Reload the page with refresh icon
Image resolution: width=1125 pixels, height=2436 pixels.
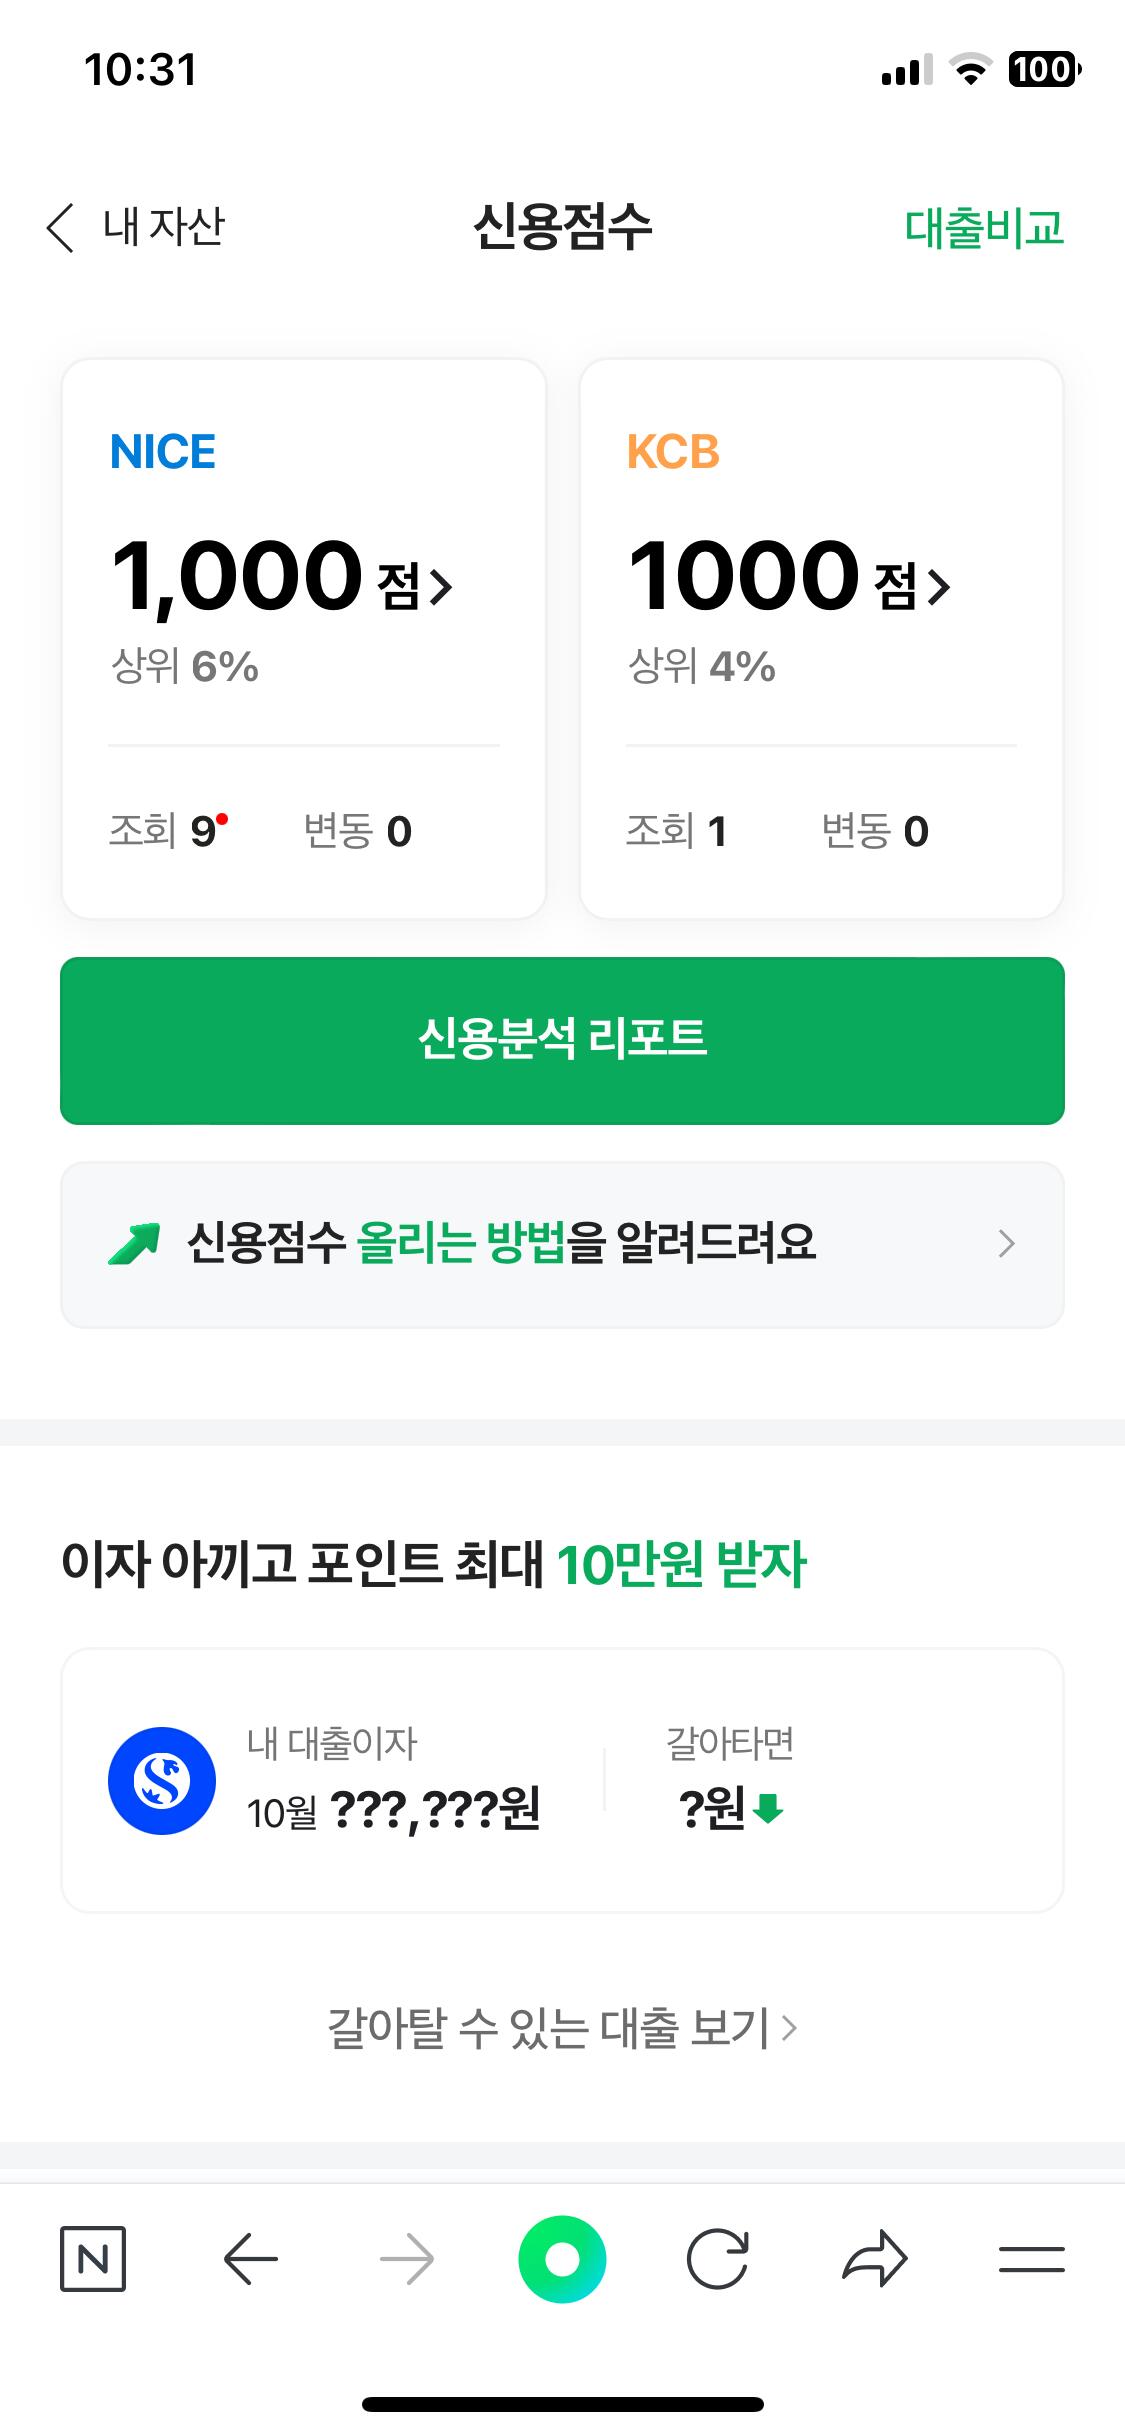tap(717, 2259)
